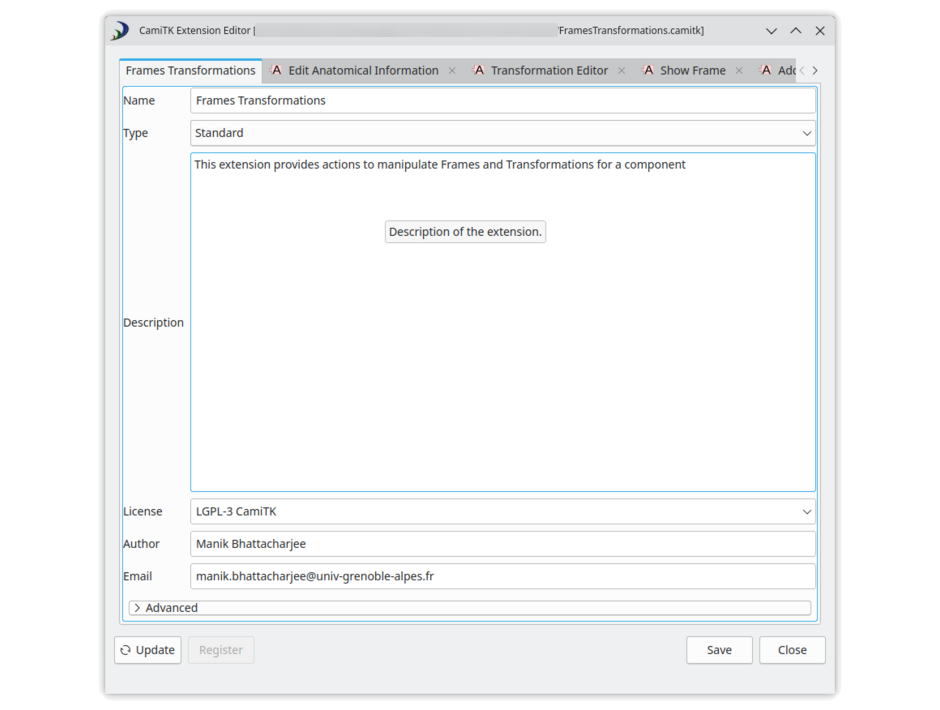Close the Edit Anatomical Information tab
The height and width of the screenshot is (710, 940).
[x=452, y=70]
